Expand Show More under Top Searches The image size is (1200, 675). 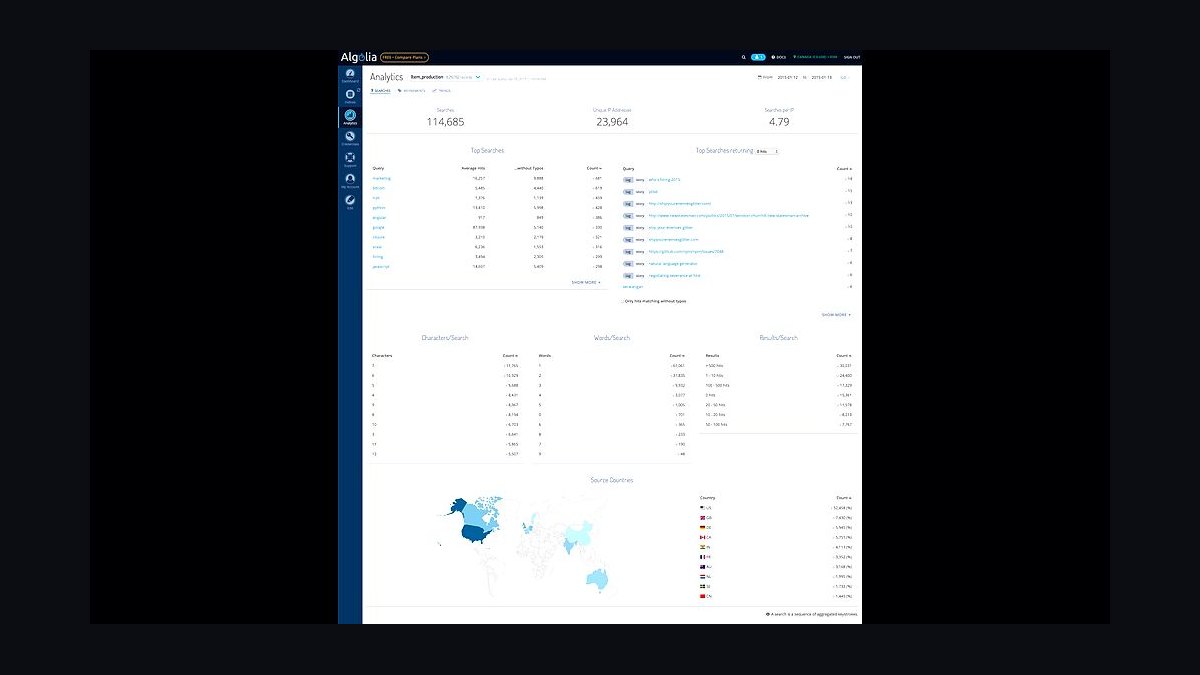click(586, 282)
